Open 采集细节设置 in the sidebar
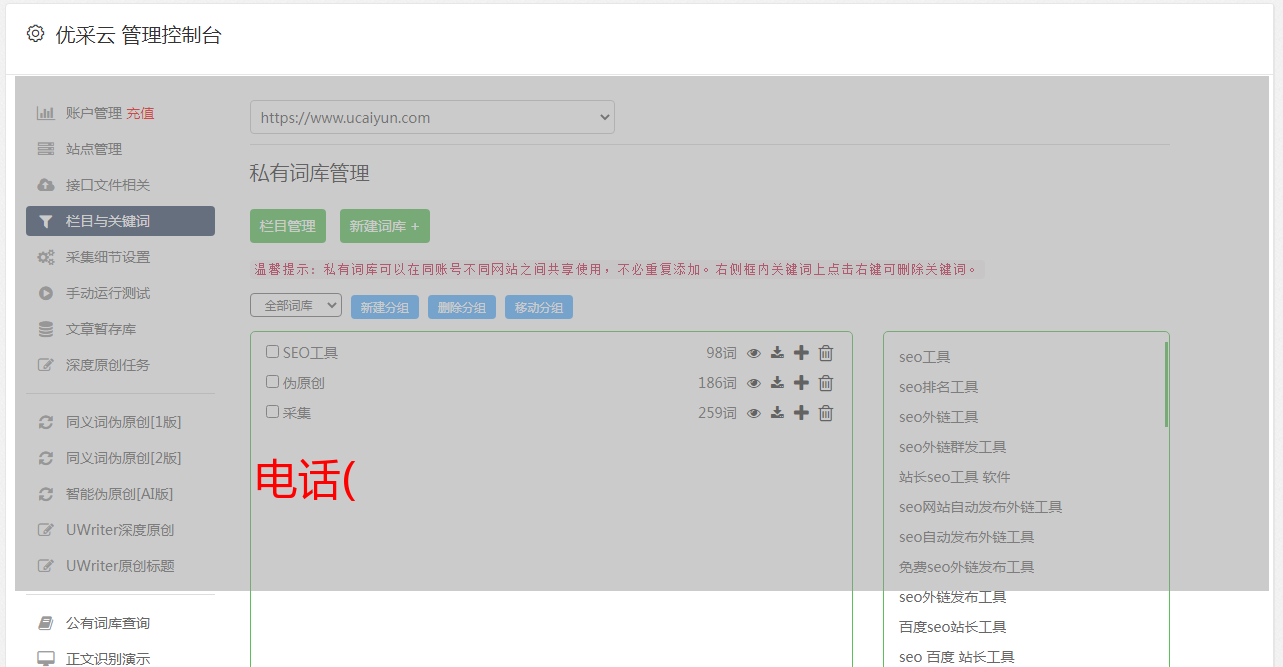Viewport: 1283px width, 667px height. tap(108, 257)
